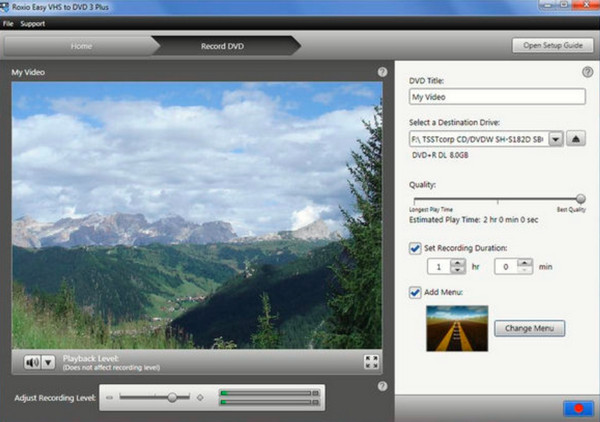This screenshot has width=600, height=422.
Task: Open help for DVD settings panel
Action: point(587,72)
